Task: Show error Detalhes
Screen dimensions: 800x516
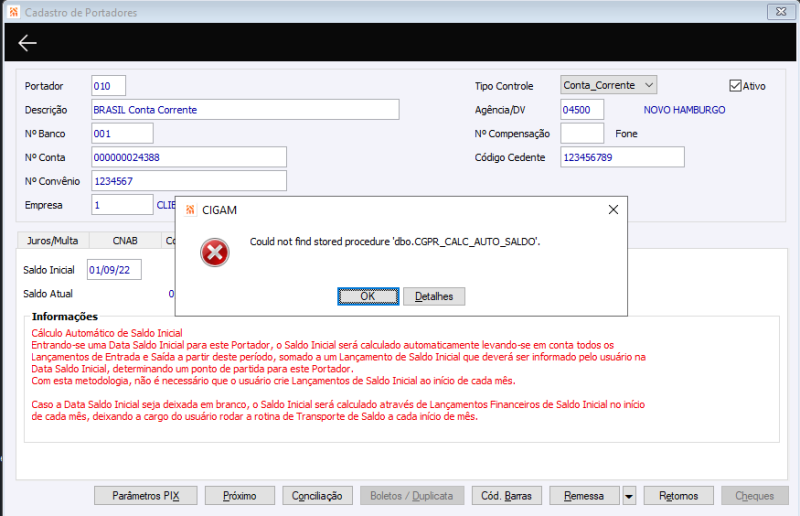Action: coord(434,296)
